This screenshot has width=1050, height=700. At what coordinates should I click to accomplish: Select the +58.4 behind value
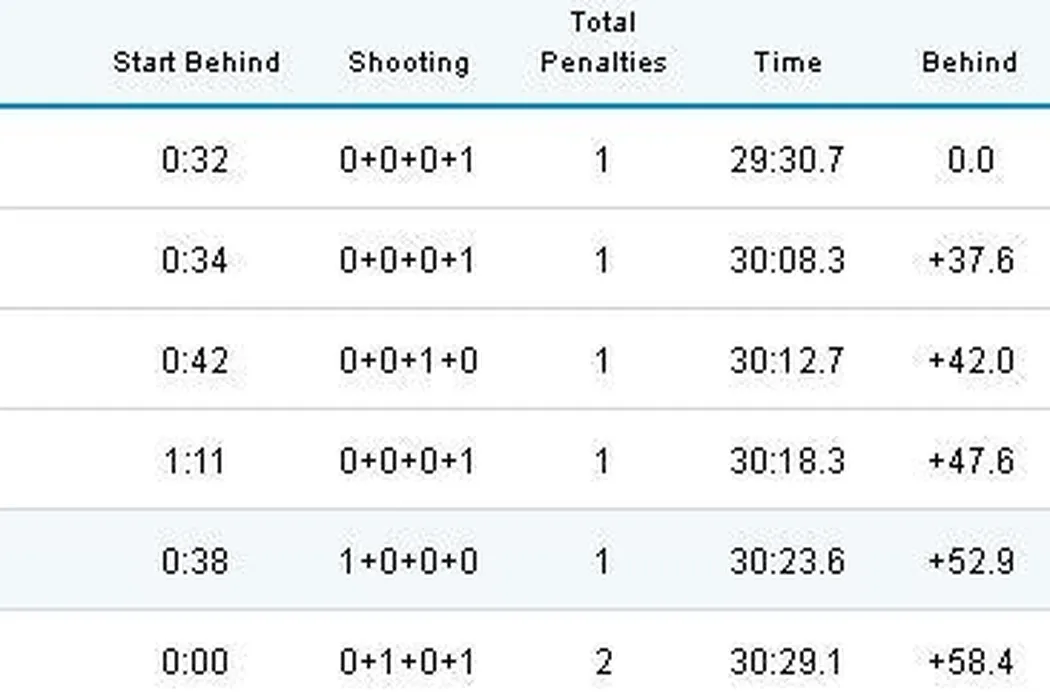point(970,661)
